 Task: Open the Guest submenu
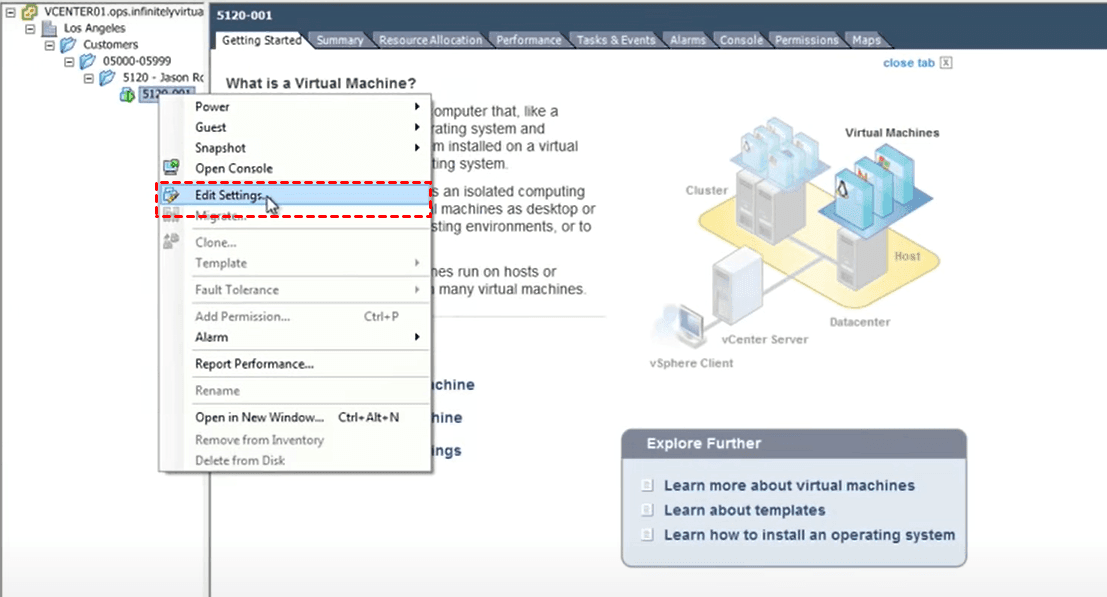(295, 127)
